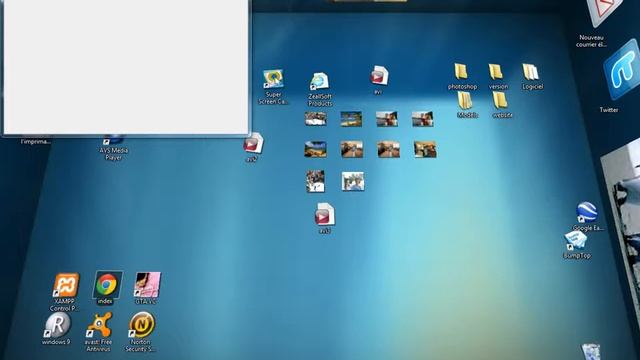Image resolution: width=640 pixels, height=360 pixels.
Task: Open the ZeallSoft Products shortcut
Action: pos(319,82)
